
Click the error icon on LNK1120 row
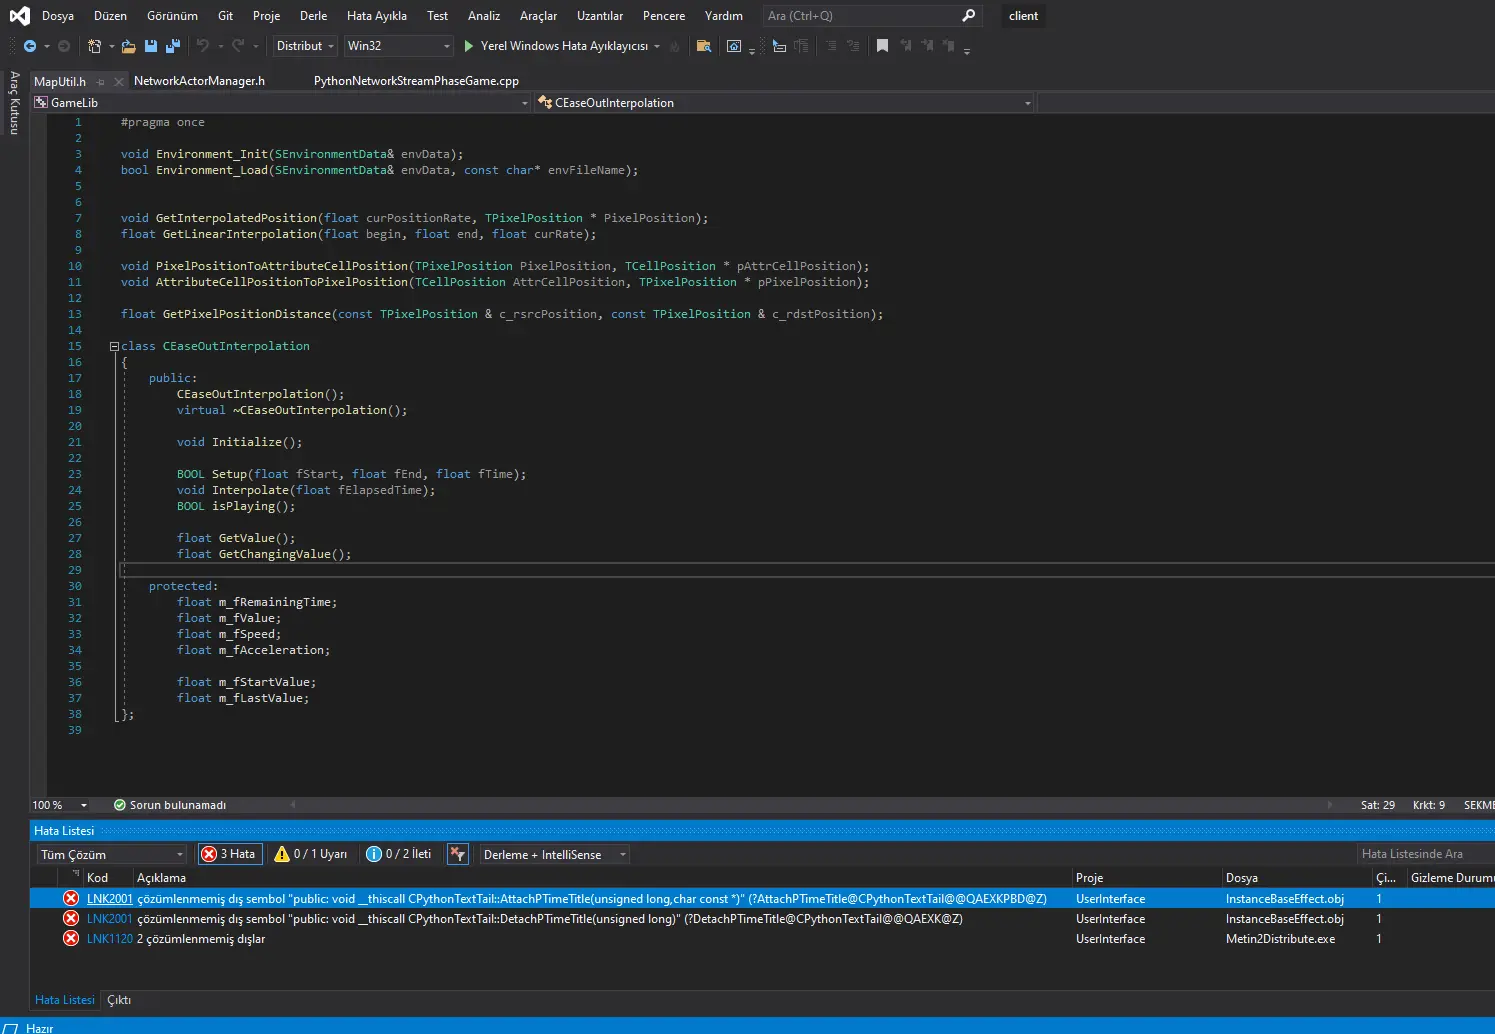point(71,938)
